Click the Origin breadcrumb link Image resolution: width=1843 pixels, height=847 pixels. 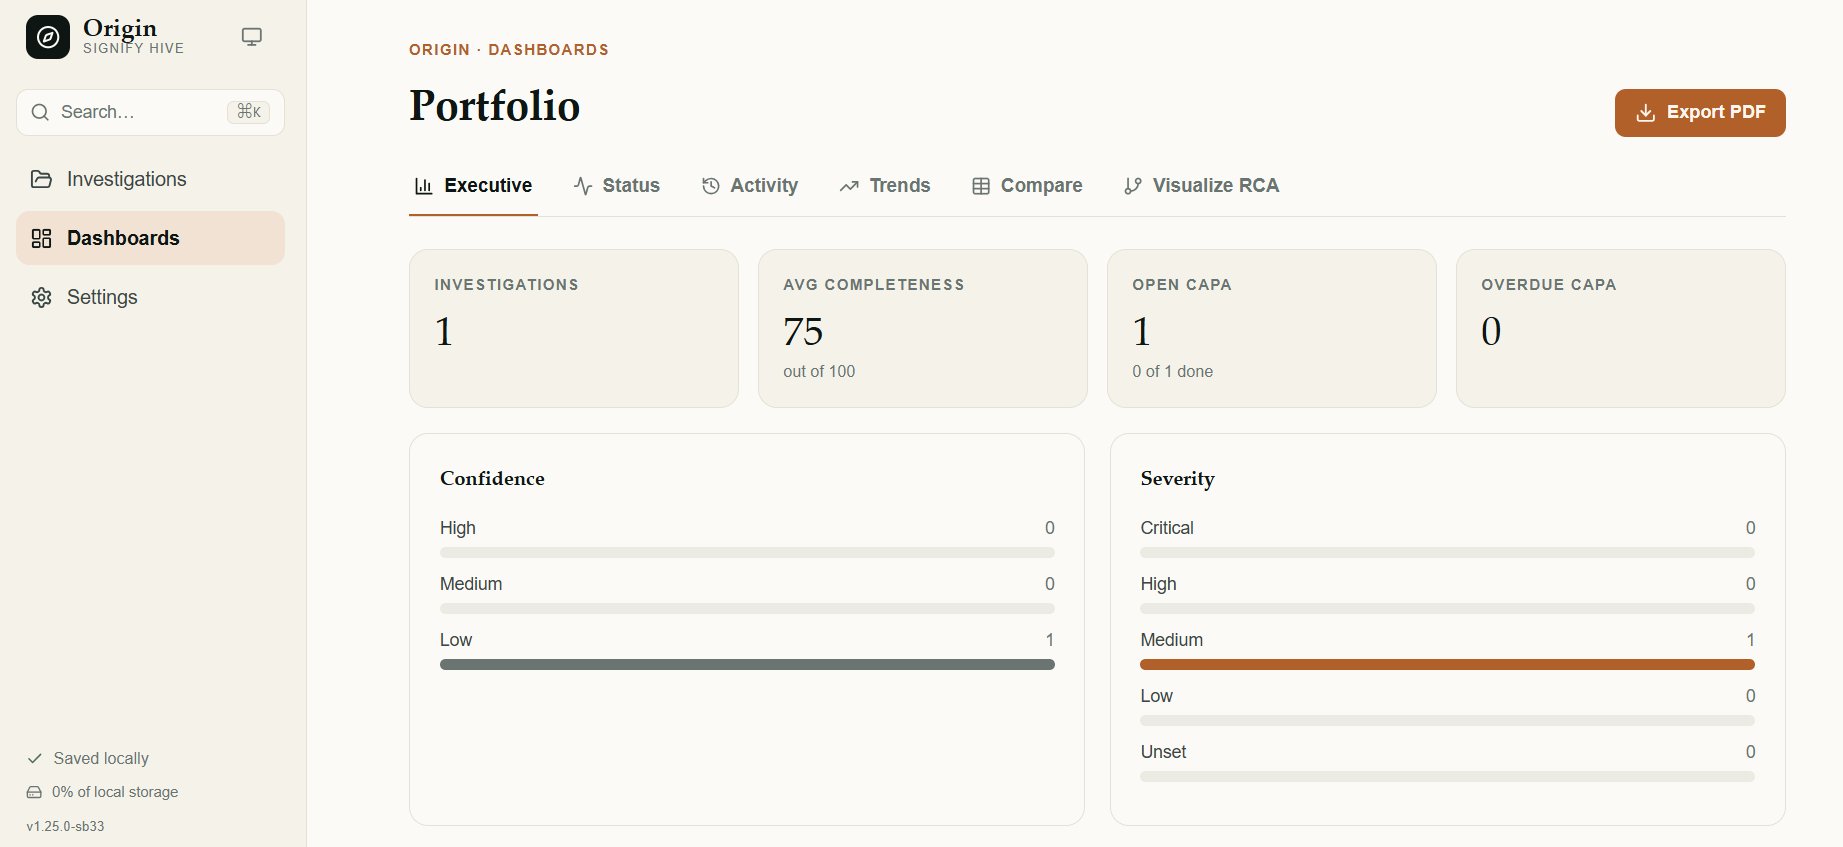439,50
